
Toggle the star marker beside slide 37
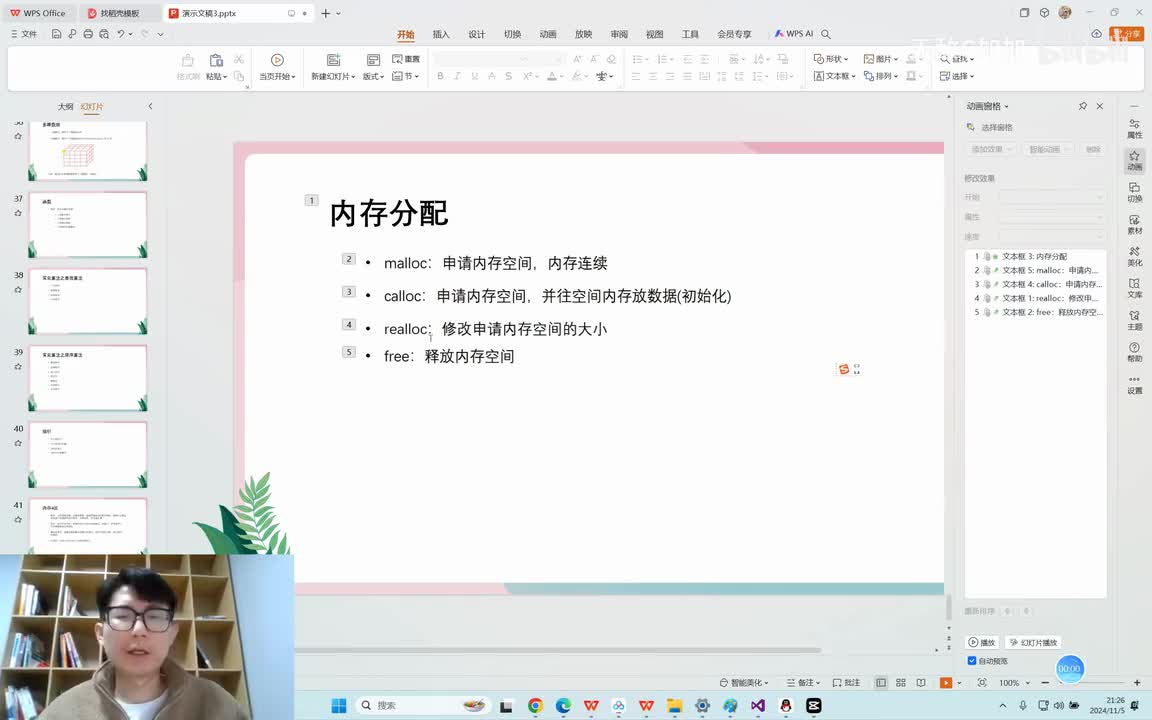(18, 213)
